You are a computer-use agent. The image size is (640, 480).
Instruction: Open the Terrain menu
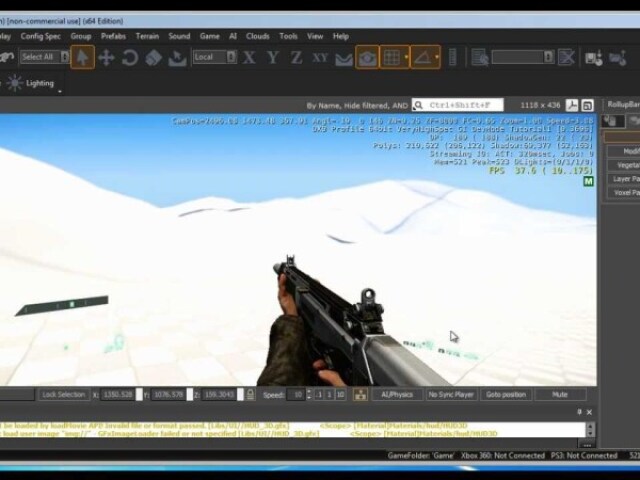point(147,36)
